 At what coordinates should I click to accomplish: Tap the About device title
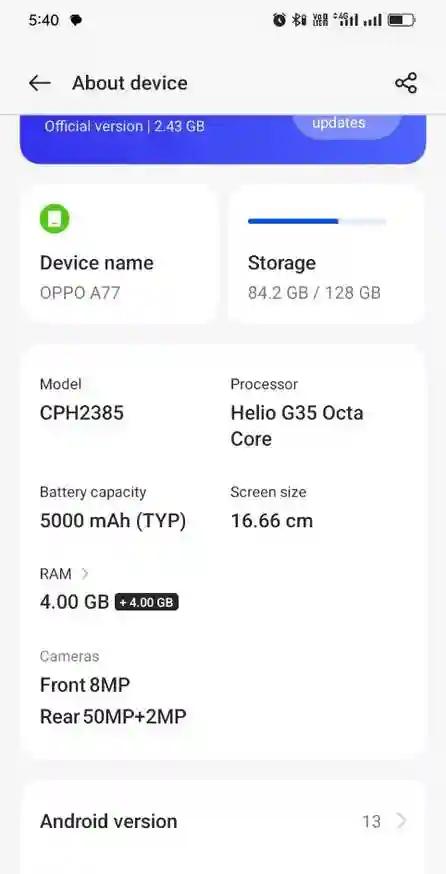pyautogui.click(x=130, y=83)
